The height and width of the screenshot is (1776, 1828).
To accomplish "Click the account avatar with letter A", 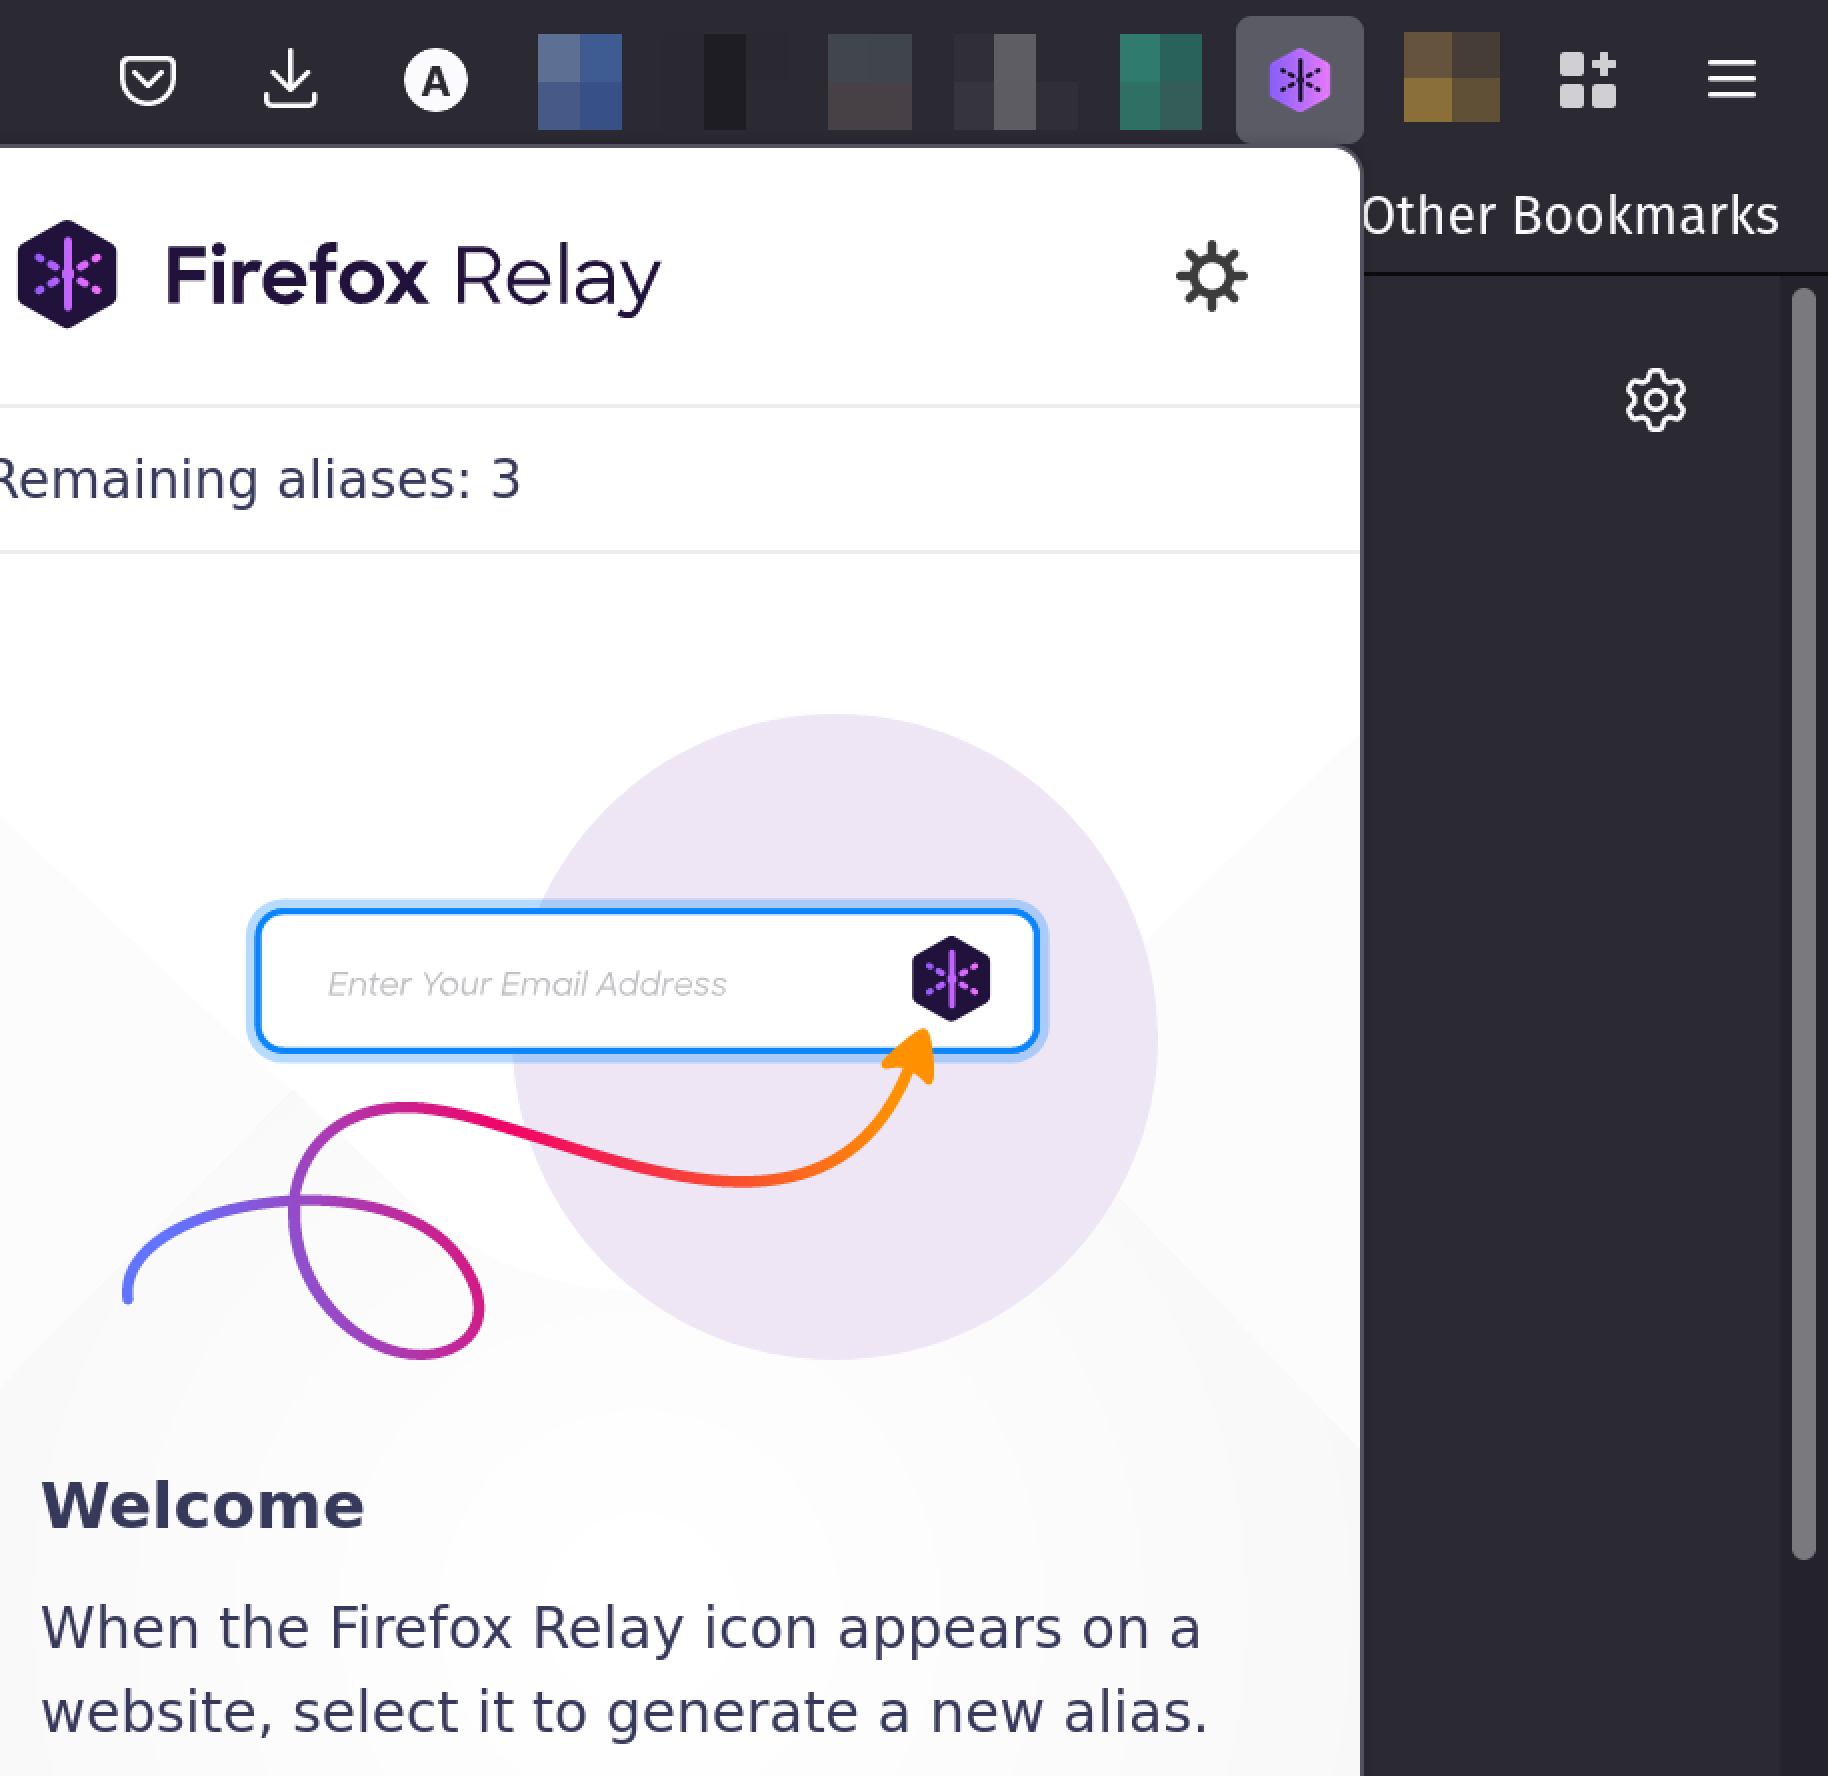I will tap(435, 80).
